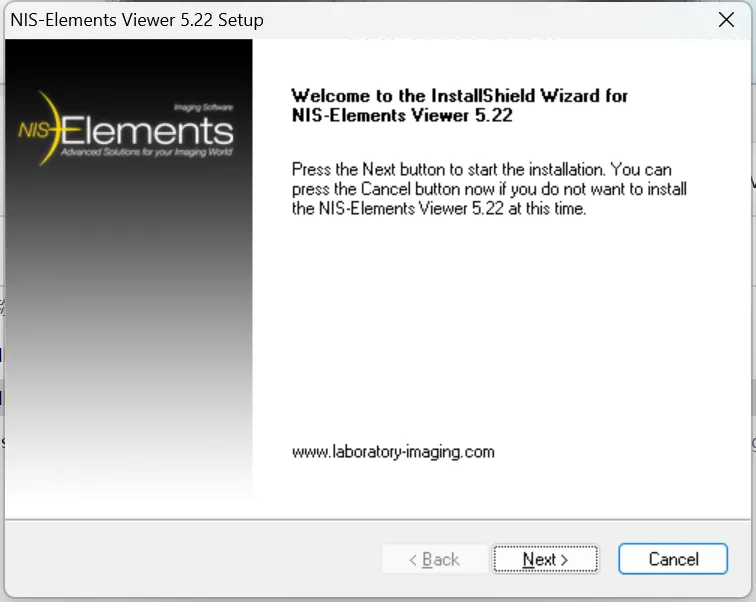
Task: Click the Welcome to the InstallShield Wizard heading
Action: click(459, 95)
